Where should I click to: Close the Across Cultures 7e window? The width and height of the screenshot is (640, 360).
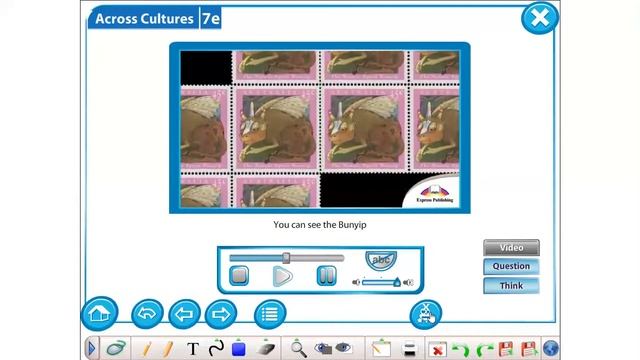540,18
